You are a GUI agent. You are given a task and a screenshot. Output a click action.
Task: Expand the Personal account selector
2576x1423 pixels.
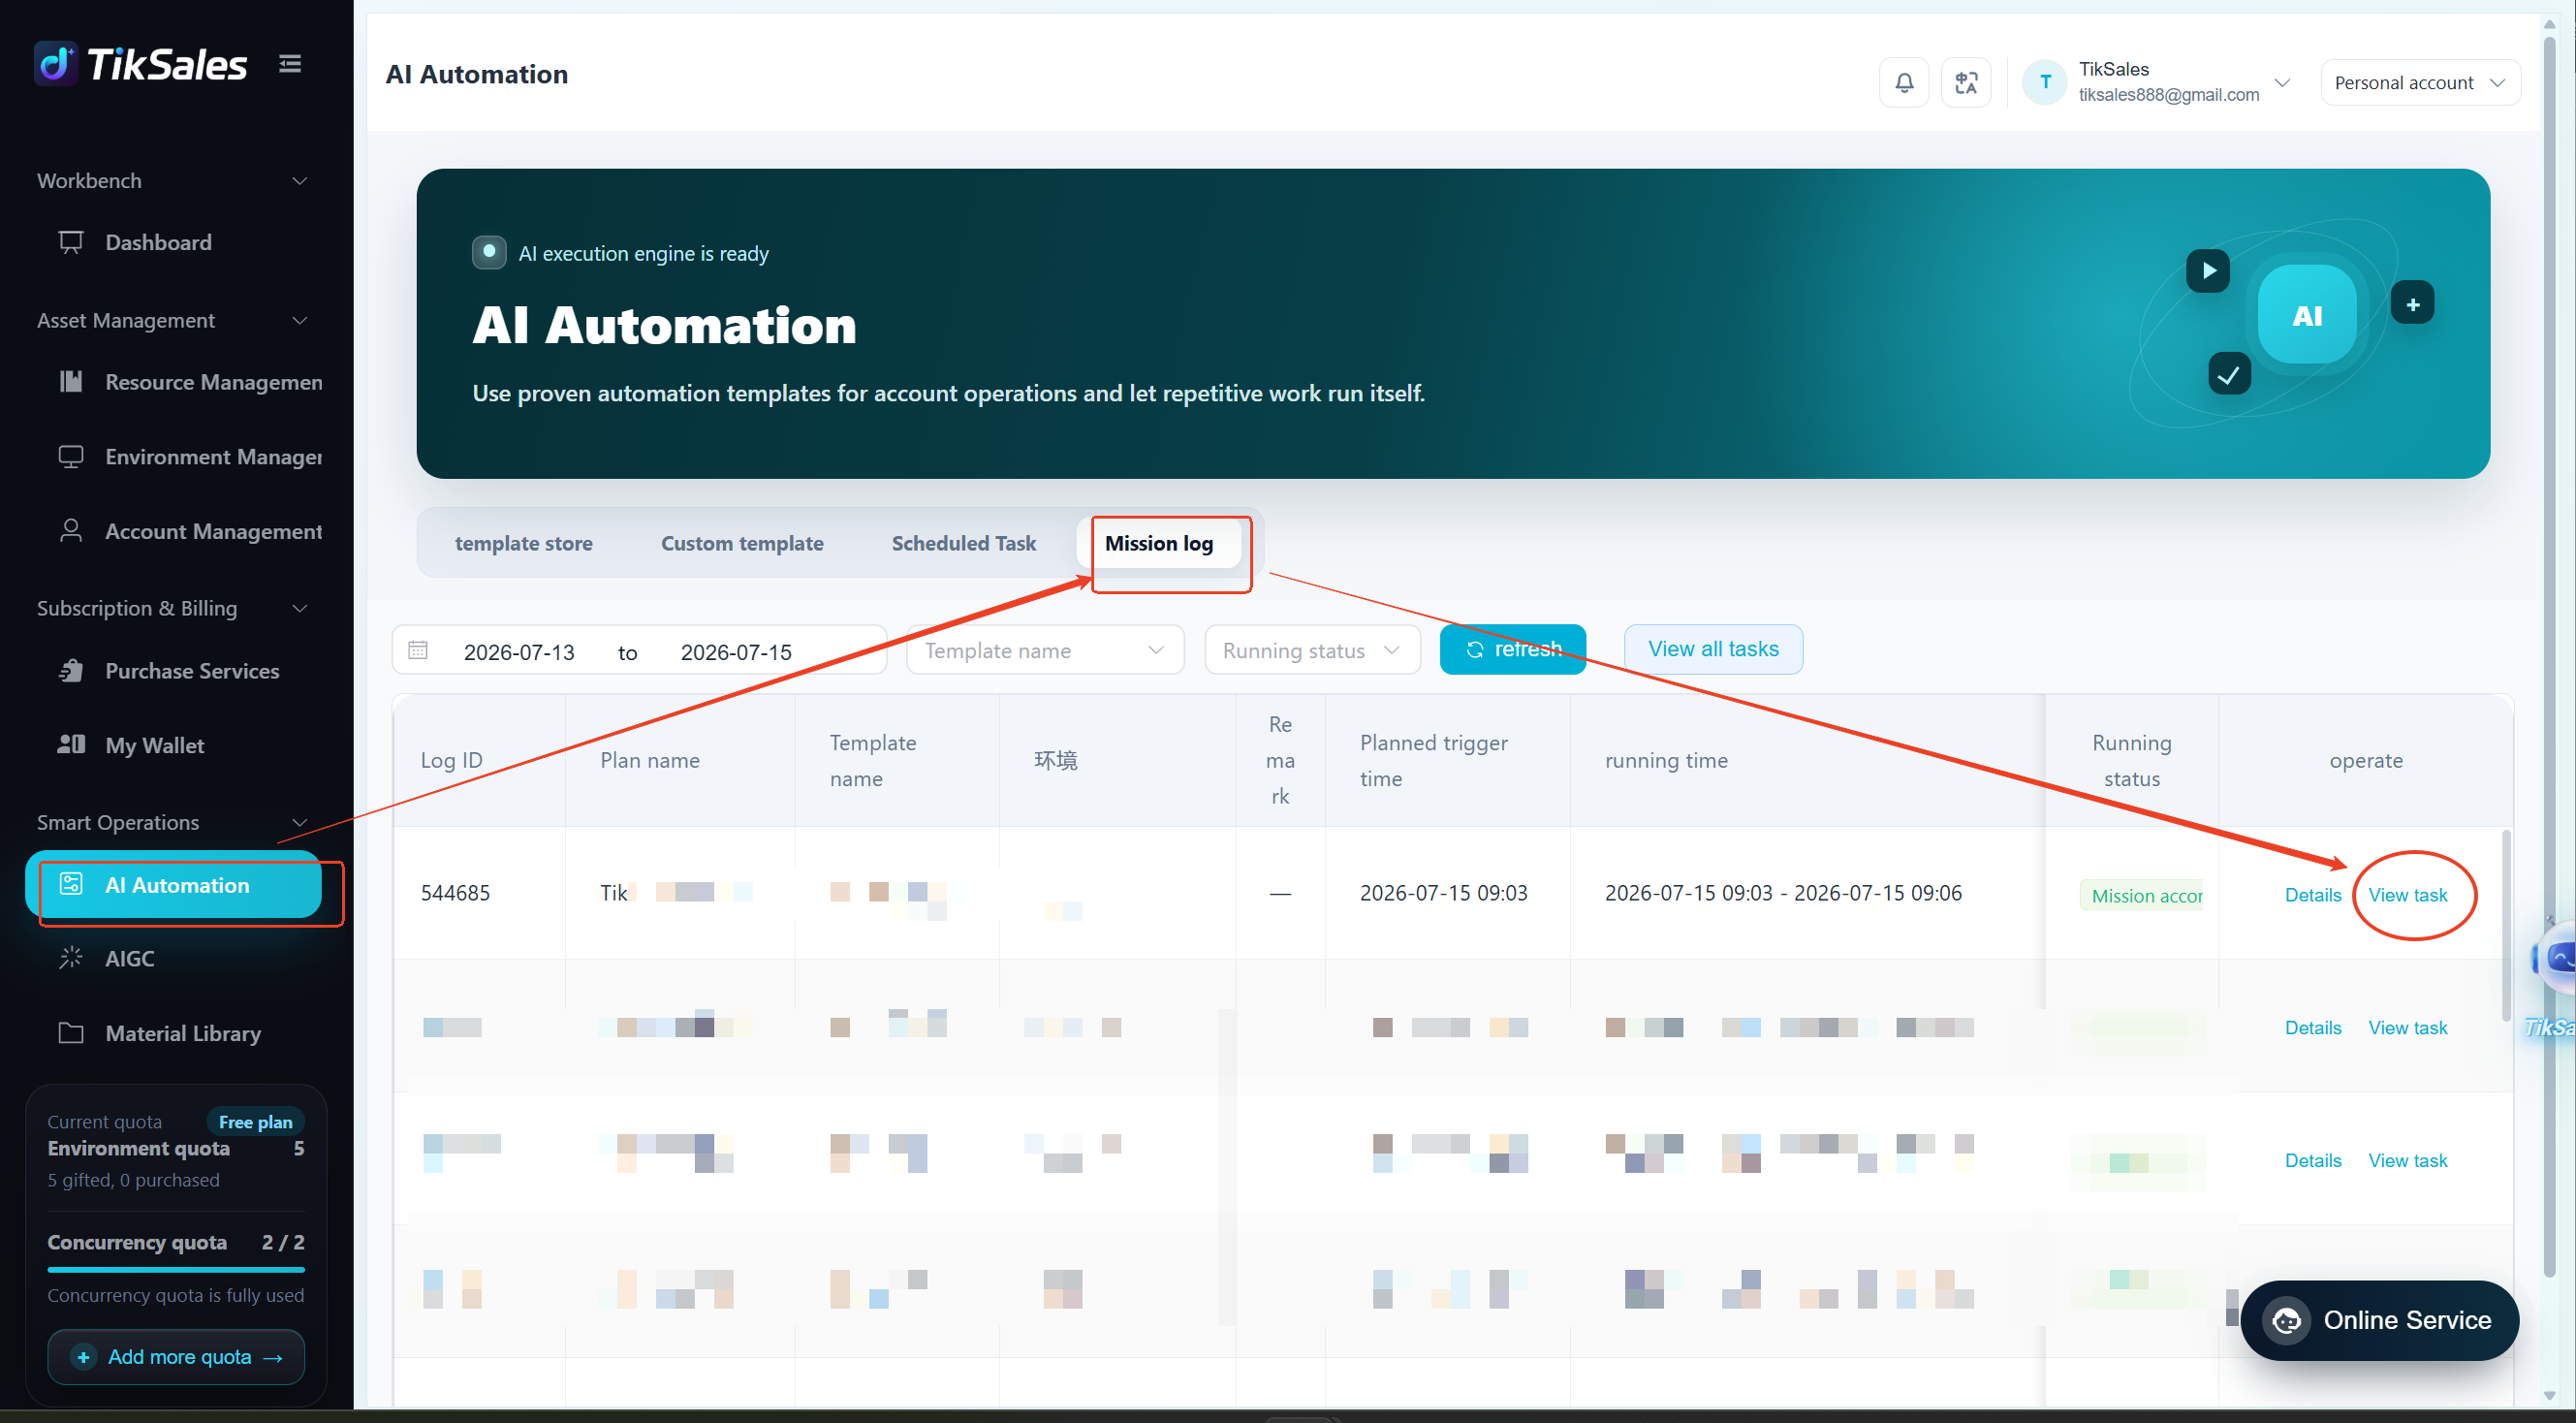(2420, 82)
